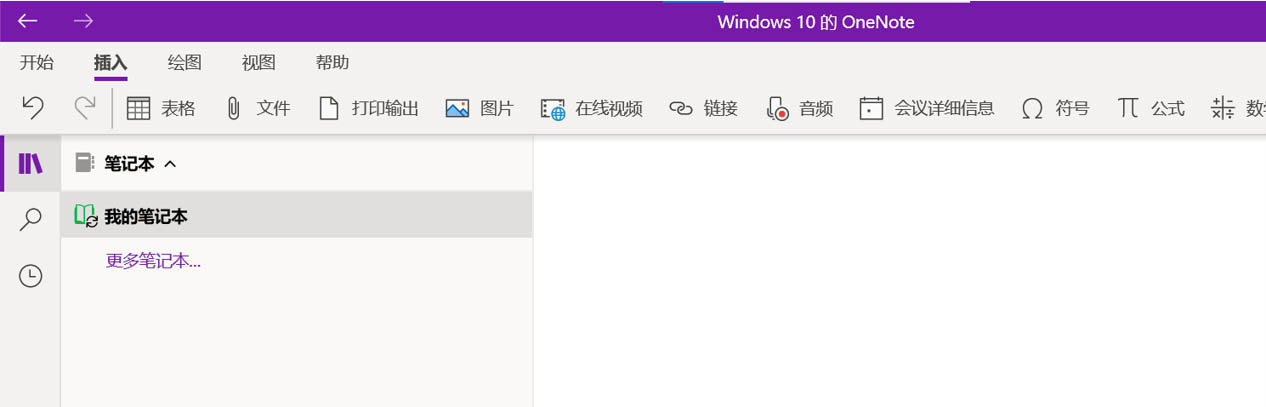Click the green 我的笔记本 sync icon

(x=86, y=216)
